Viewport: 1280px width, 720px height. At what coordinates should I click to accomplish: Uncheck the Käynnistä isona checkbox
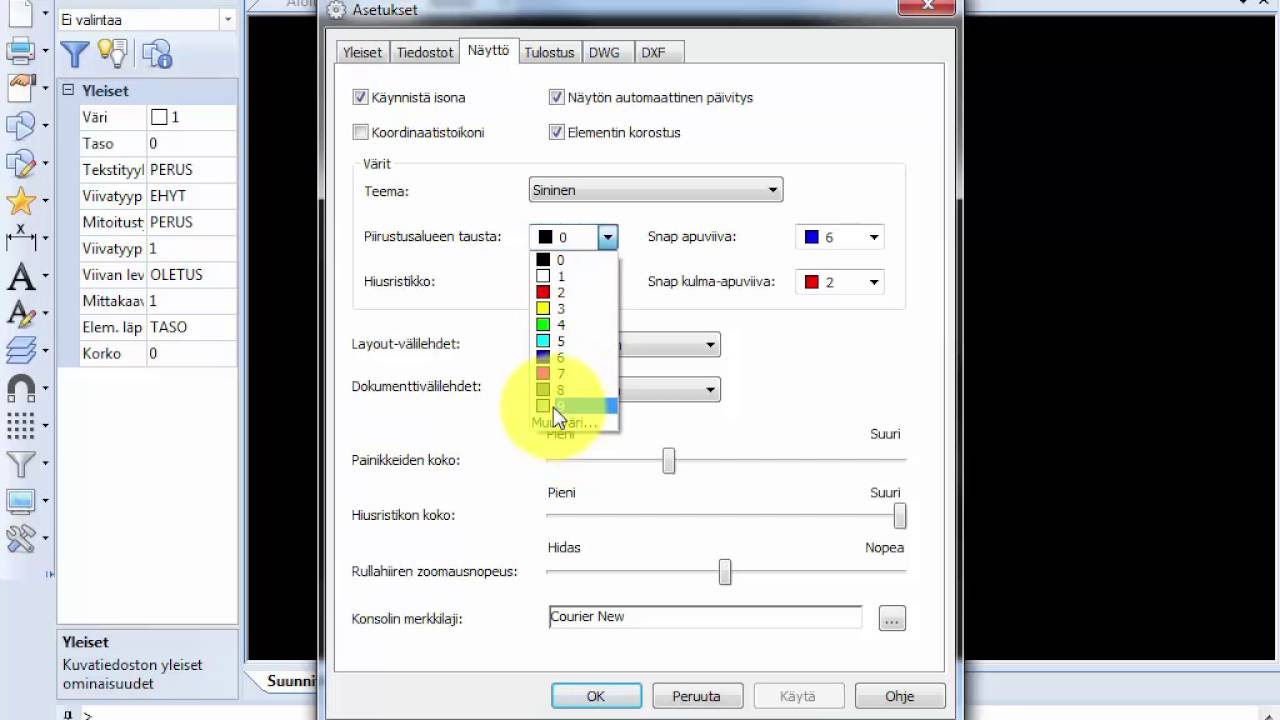(361, 98)
